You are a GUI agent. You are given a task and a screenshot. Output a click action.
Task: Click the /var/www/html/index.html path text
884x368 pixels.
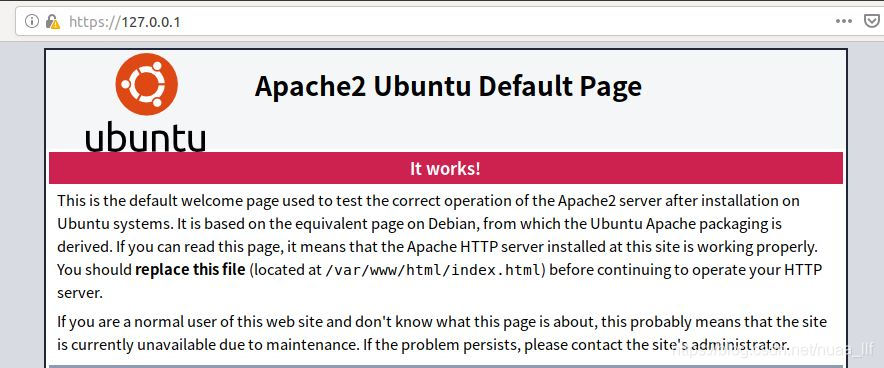[x=433, y=270]
